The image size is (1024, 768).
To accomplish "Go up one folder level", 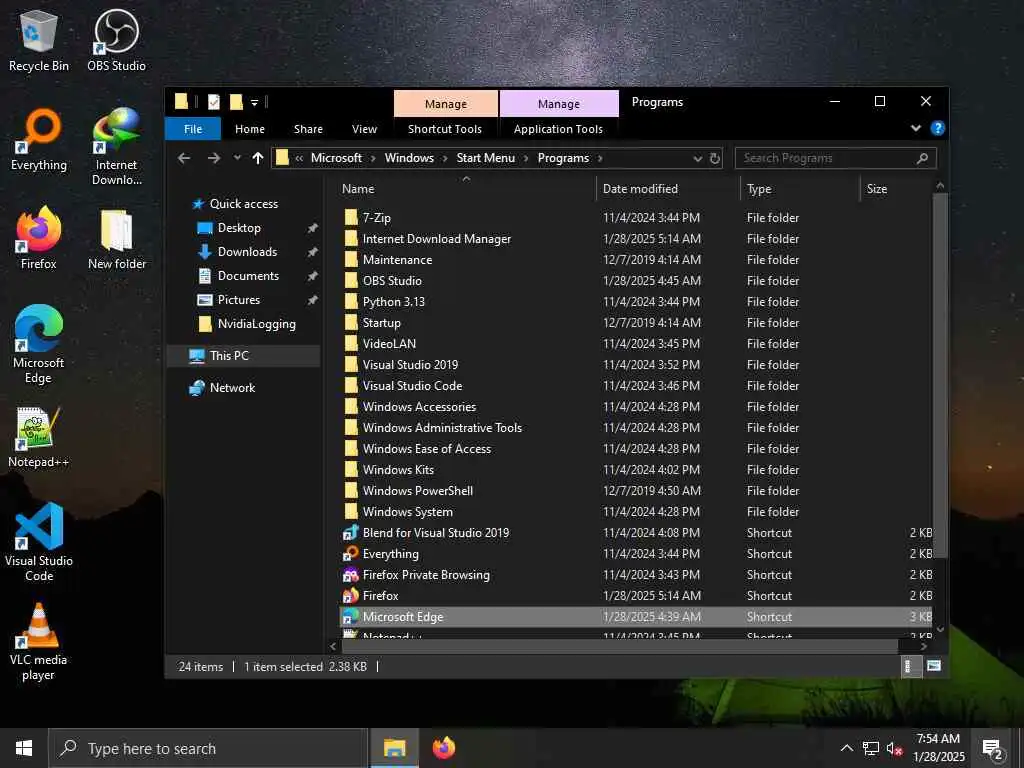I will point(258,158).
